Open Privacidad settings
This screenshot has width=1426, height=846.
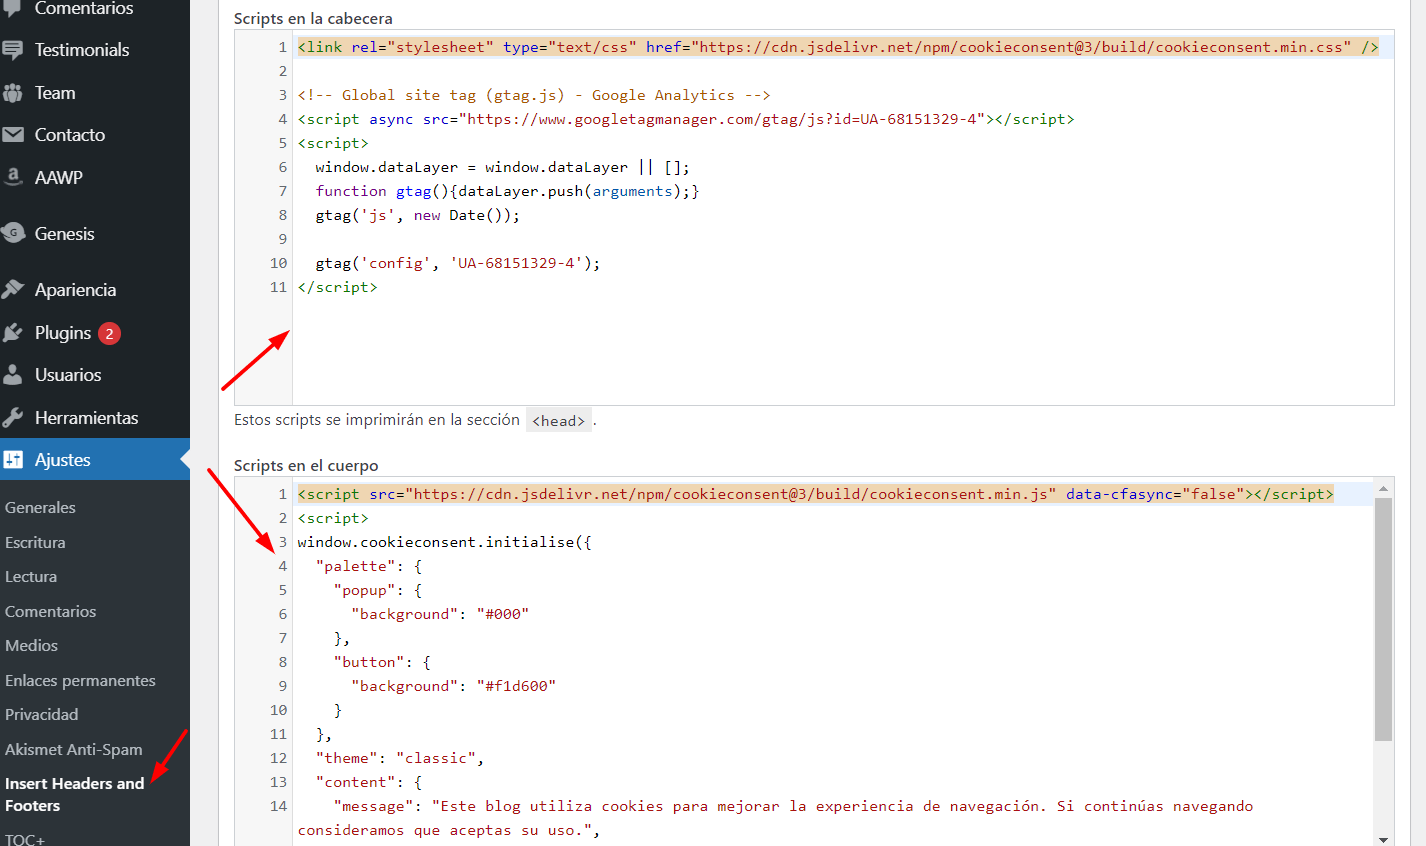coord(42,715)
